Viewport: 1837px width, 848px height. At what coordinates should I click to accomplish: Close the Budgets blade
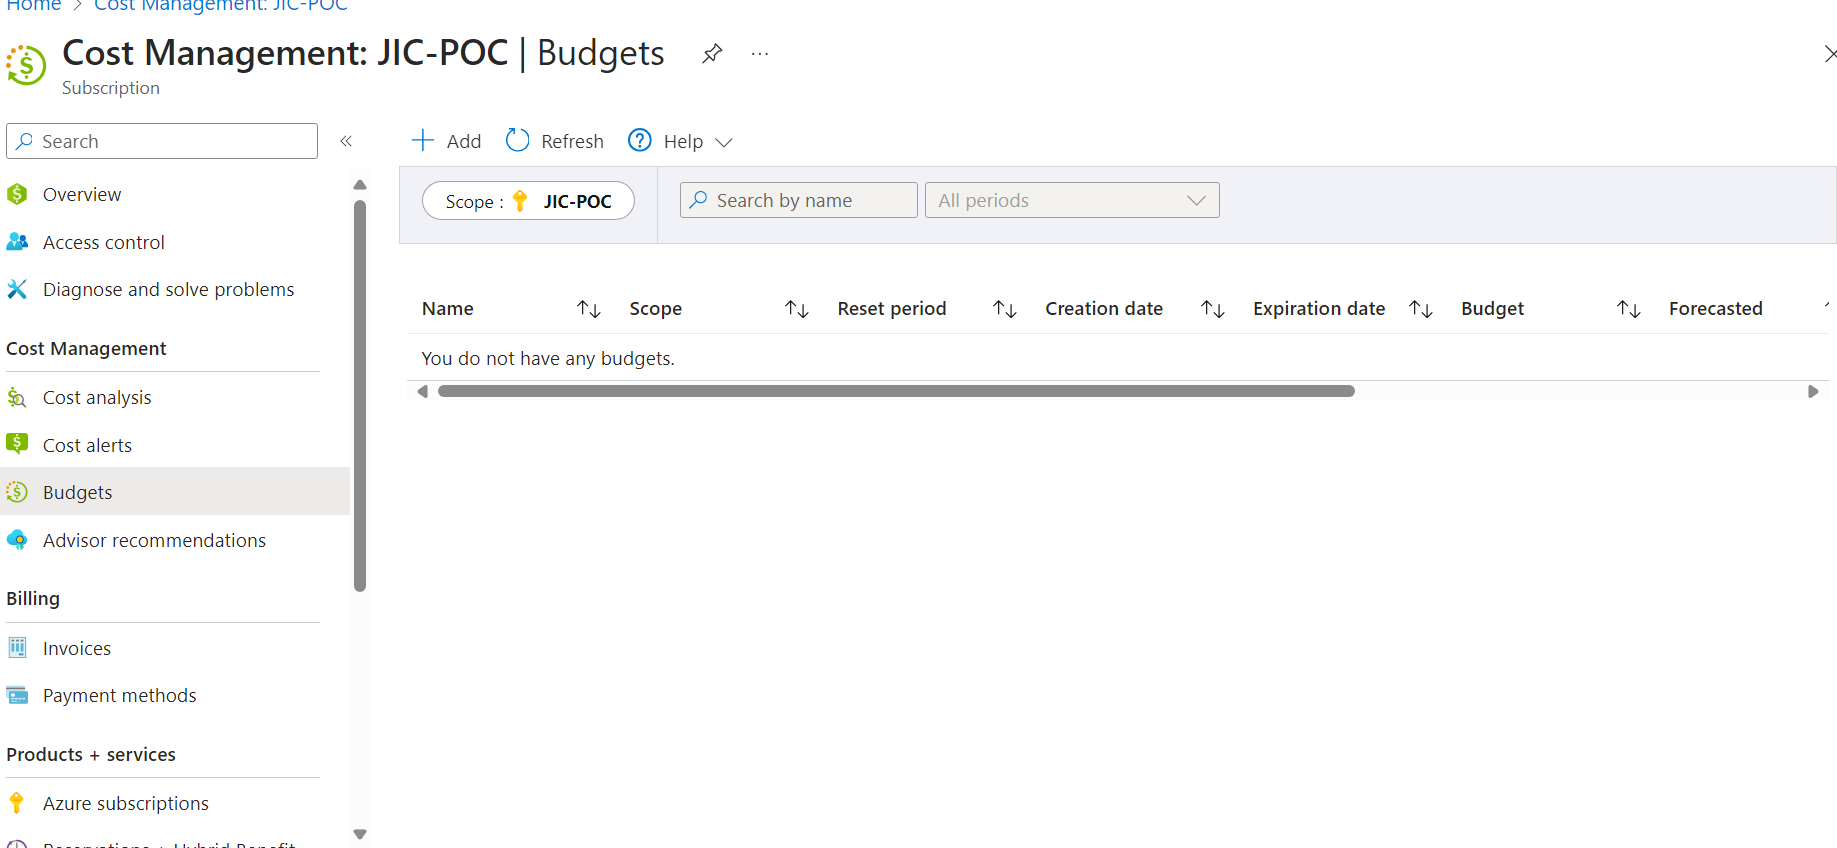[x=1829, y=54]
